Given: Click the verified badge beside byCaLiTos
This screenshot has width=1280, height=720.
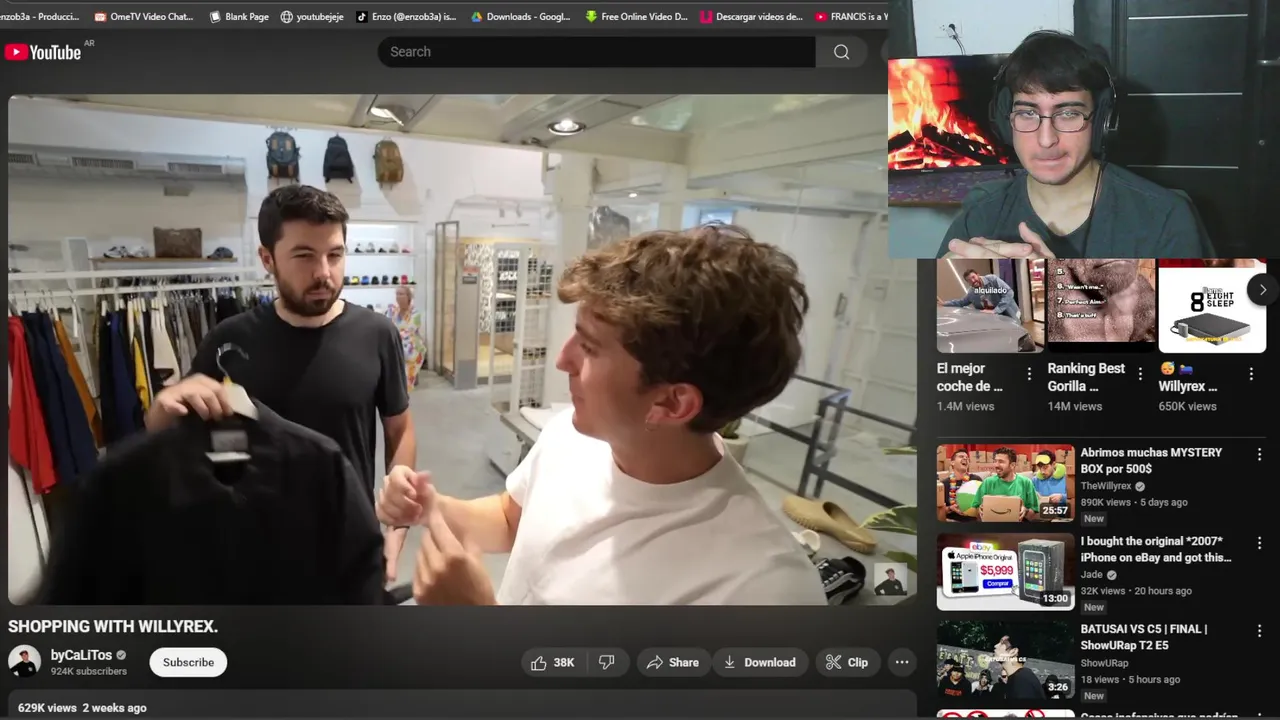Looking at the screenshot, I should (121, 655).
